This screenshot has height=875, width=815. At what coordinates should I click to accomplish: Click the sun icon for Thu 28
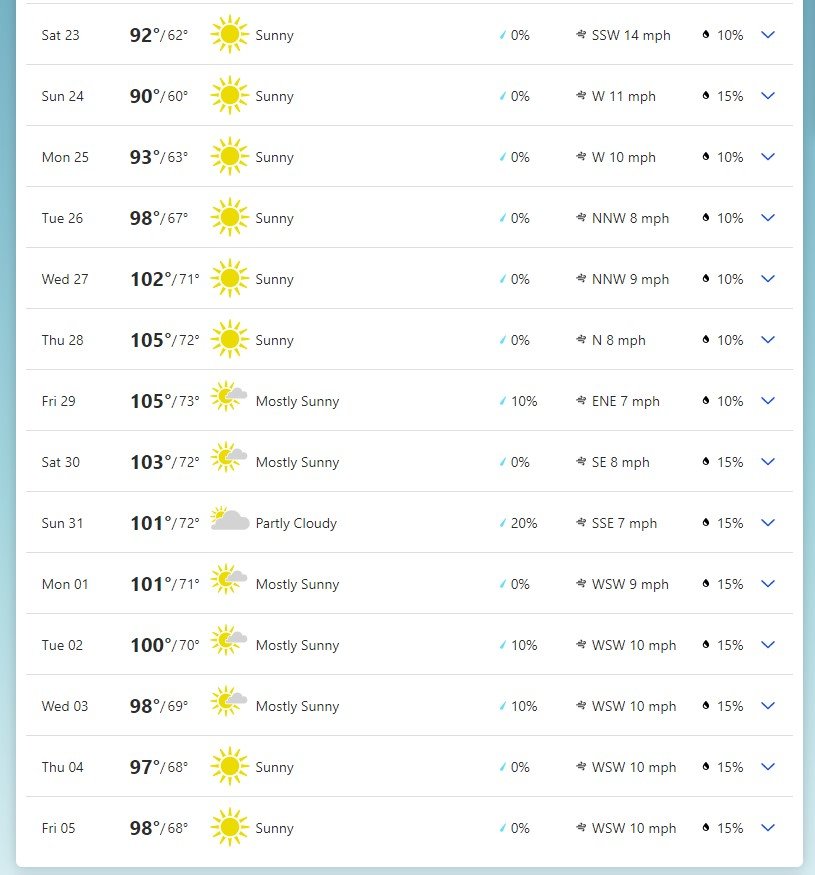point(229,339)
